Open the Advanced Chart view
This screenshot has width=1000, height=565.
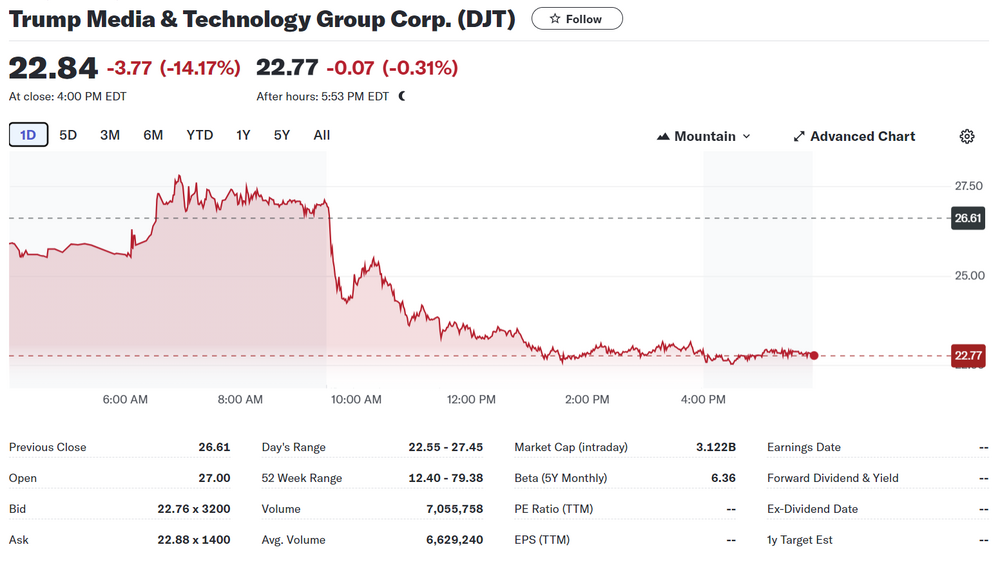853,137
